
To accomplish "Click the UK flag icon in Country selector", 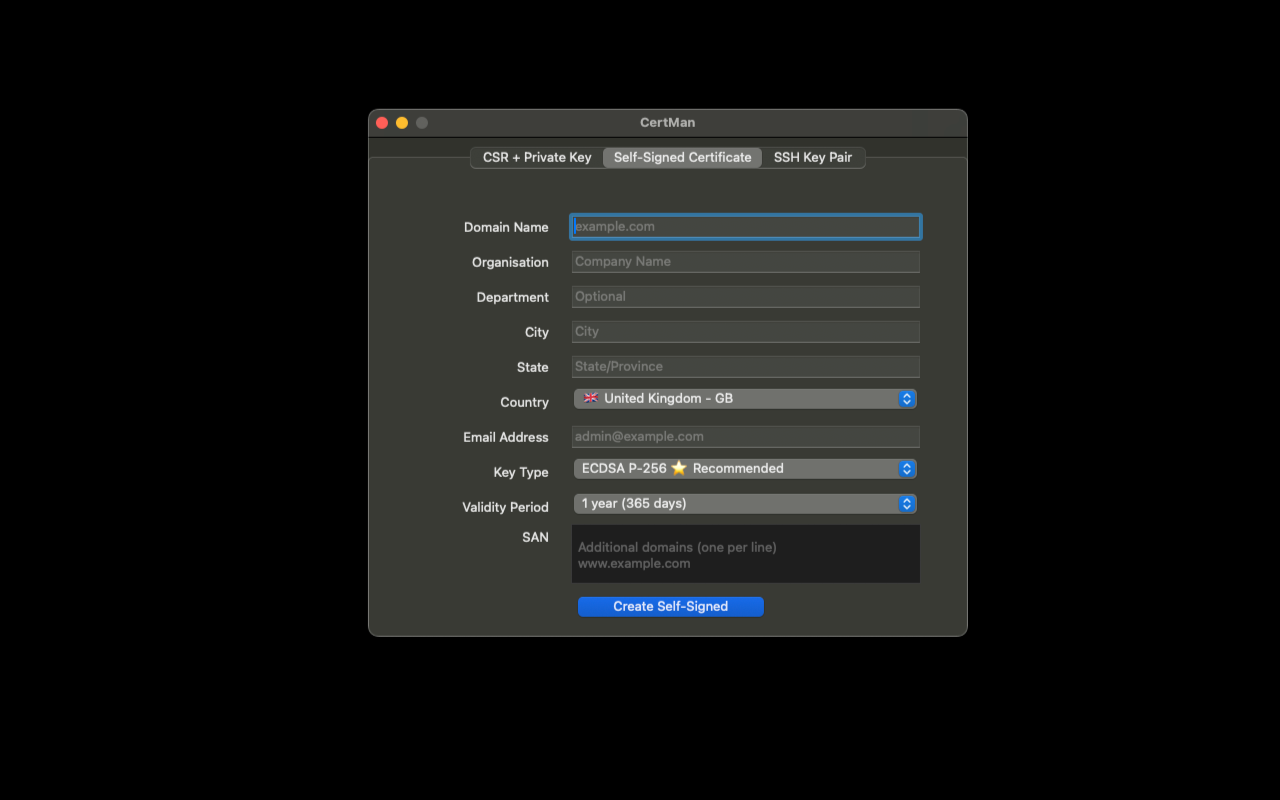I will (x=590, y=398).
